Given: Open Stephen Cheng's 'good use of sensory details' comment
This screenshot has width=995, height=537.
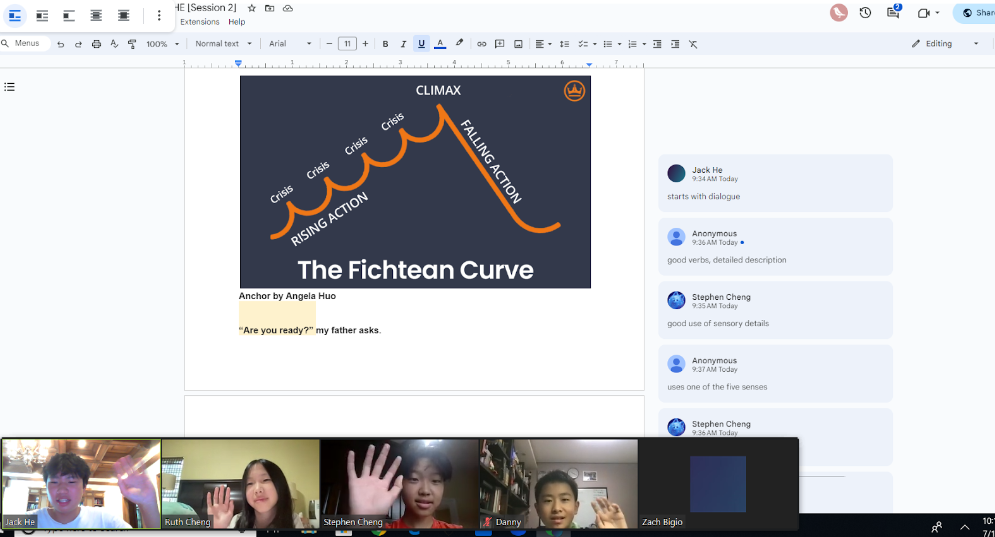Looking at the screenshot, I should click(x=775, y=310).
